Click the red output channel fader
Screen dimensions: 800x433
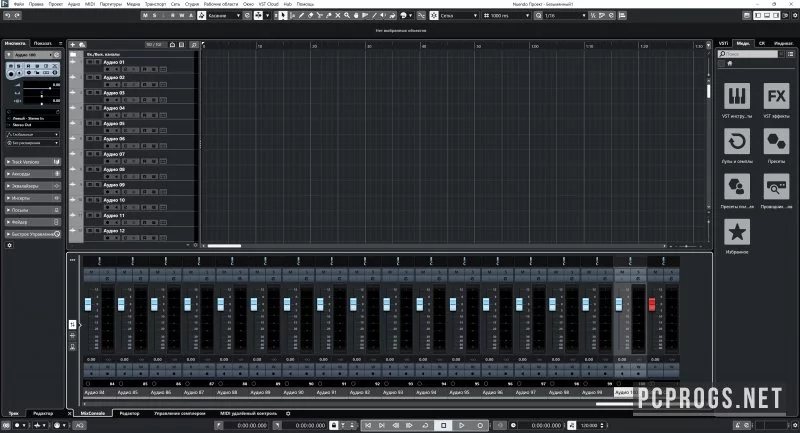click(x=652, y=304)
